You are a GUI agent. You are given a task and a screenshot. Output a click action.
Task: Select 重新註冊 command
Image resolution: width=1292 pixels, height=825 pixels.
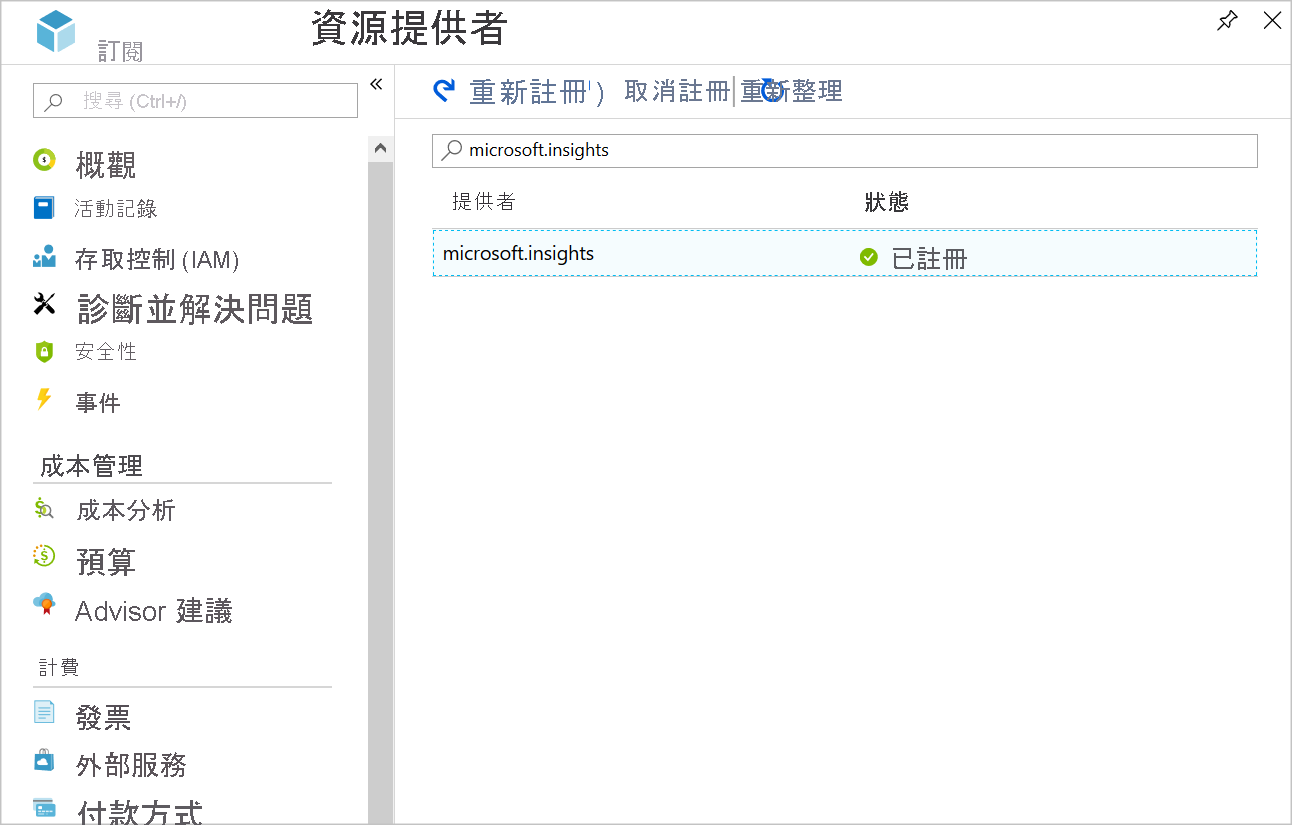pos(528,92)
